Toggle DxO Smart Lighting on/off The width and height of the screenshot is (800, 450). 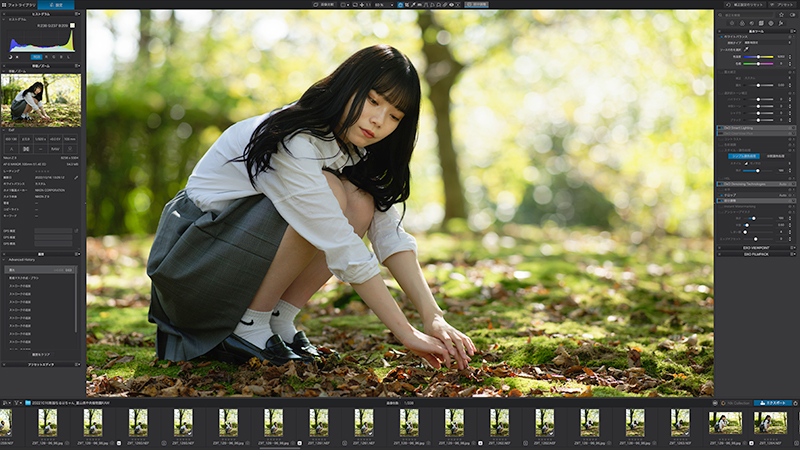[721, 128]
